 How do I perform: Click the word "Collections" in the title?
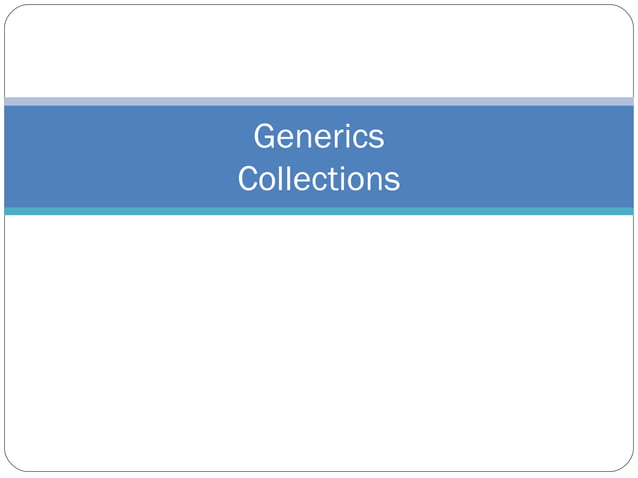(319, 179)
